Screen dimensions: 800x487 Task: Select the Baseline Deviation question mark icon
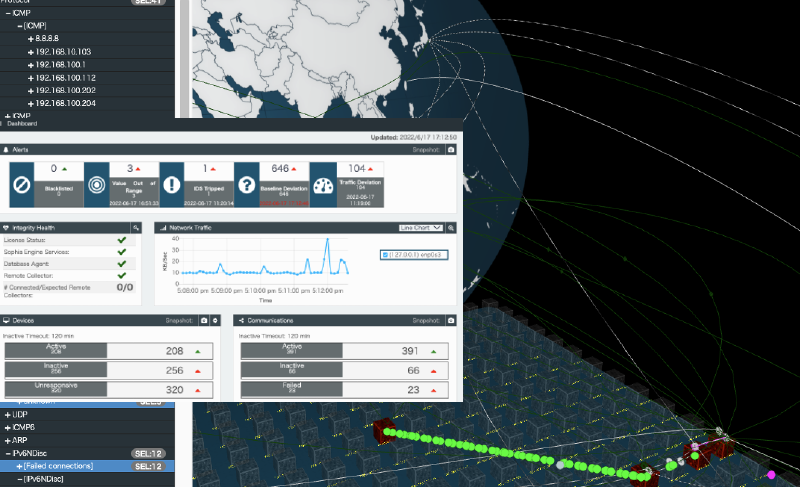pos(248,186)
